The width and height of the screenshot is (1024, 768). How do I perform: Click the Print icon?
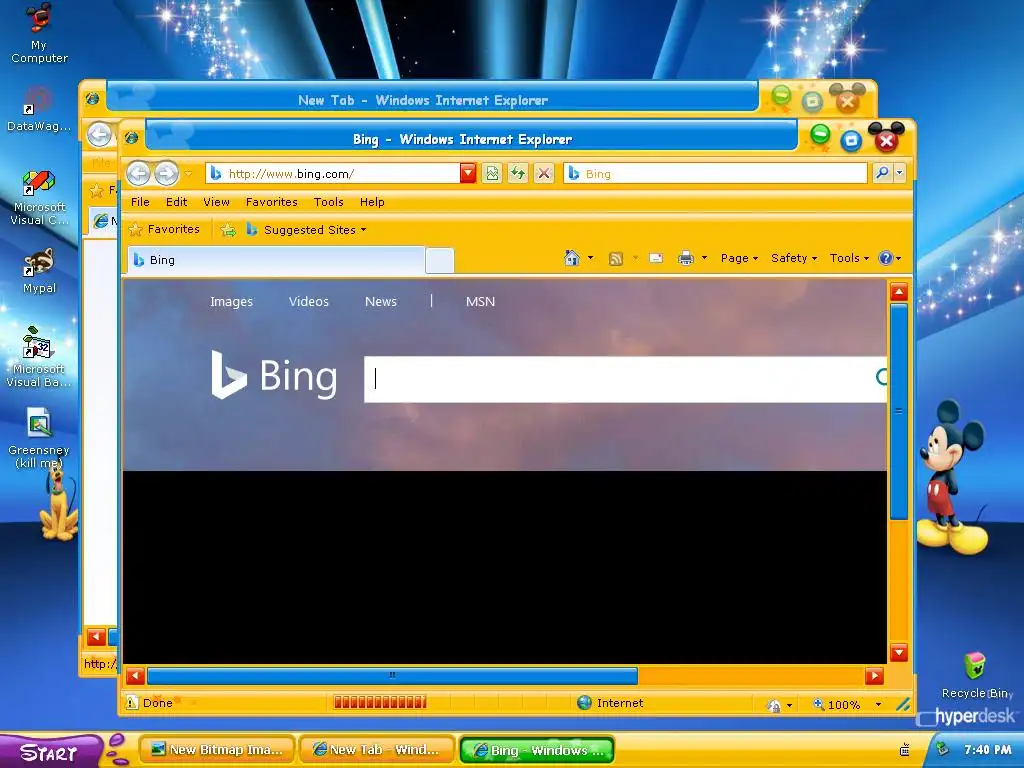685,259
